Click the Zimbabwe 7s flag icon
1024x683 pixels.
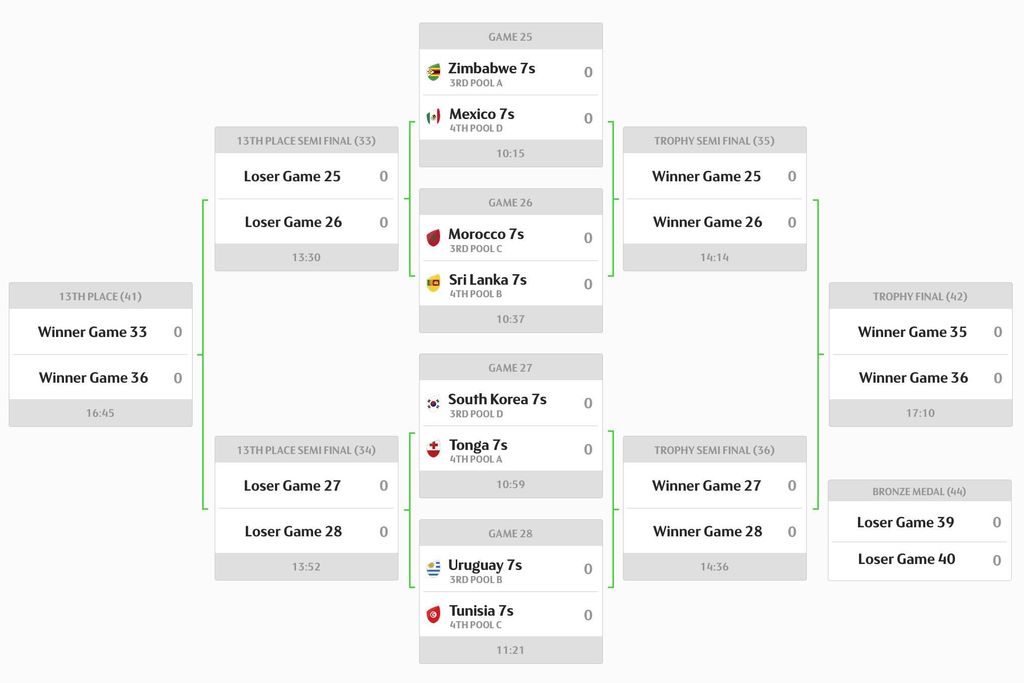click(433, 72)
